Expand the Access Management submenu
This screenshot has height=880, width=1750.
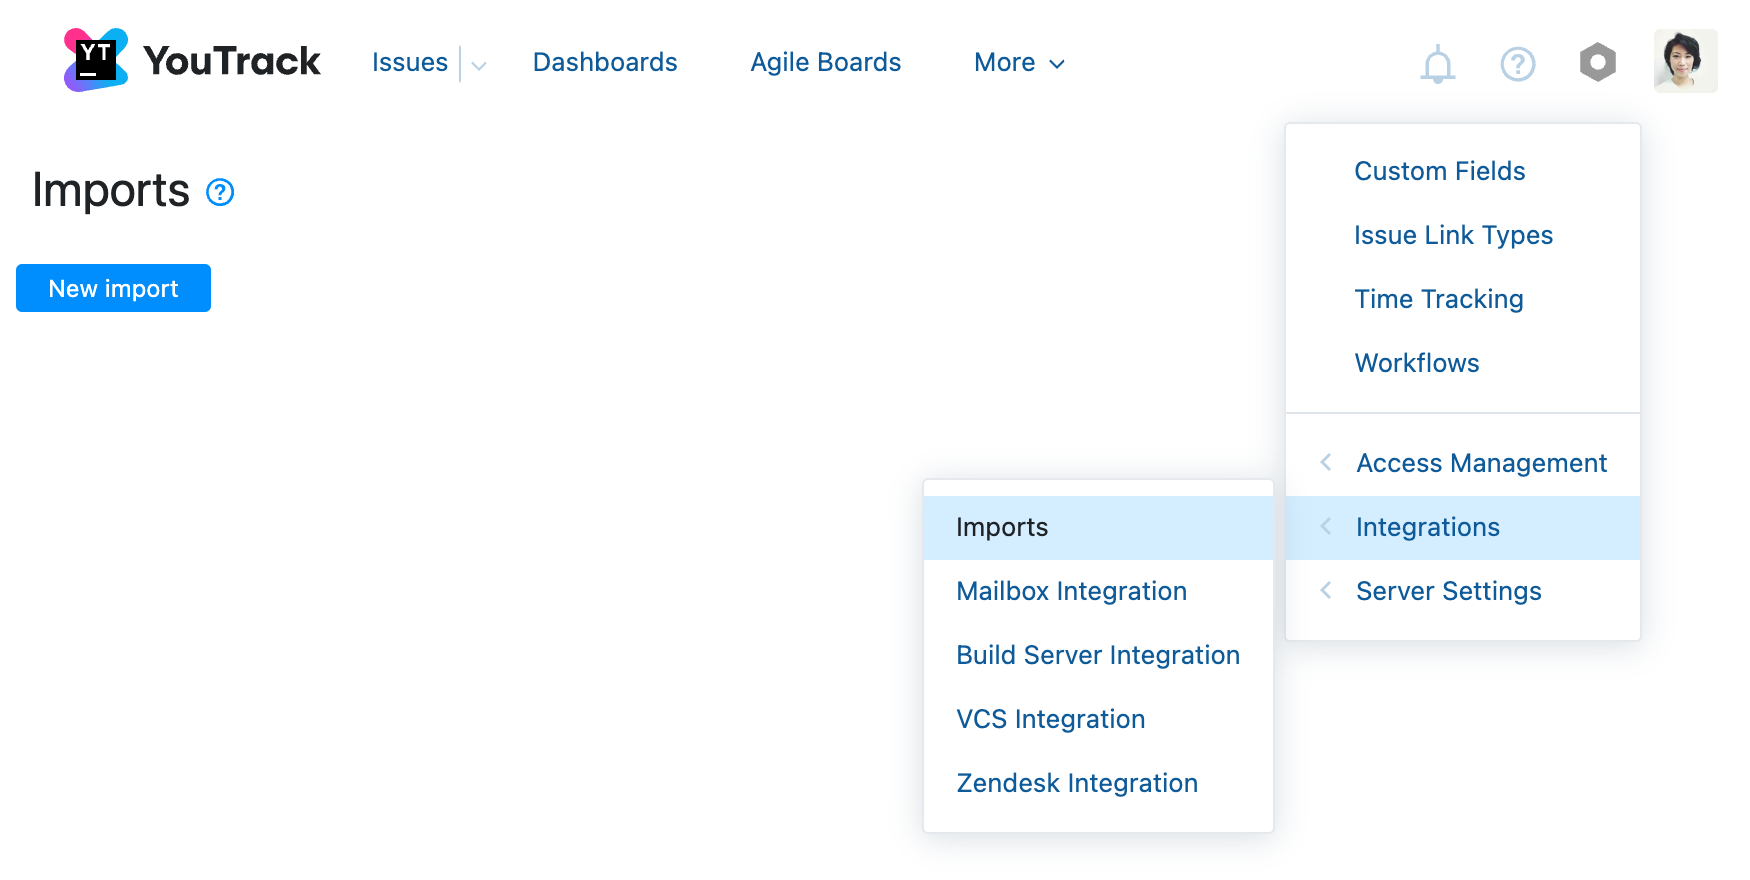tap(1481, 463)
